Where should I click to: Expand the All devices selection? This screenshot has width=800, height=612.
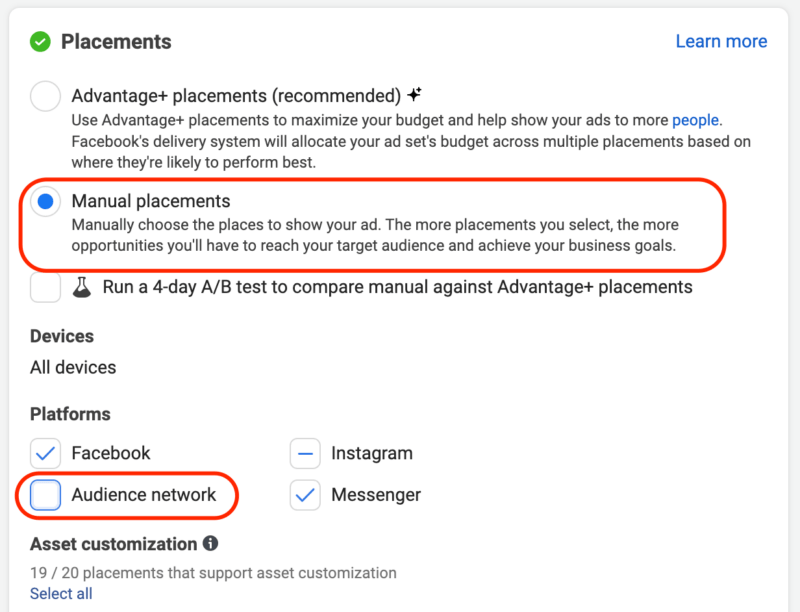click(73, 367)
